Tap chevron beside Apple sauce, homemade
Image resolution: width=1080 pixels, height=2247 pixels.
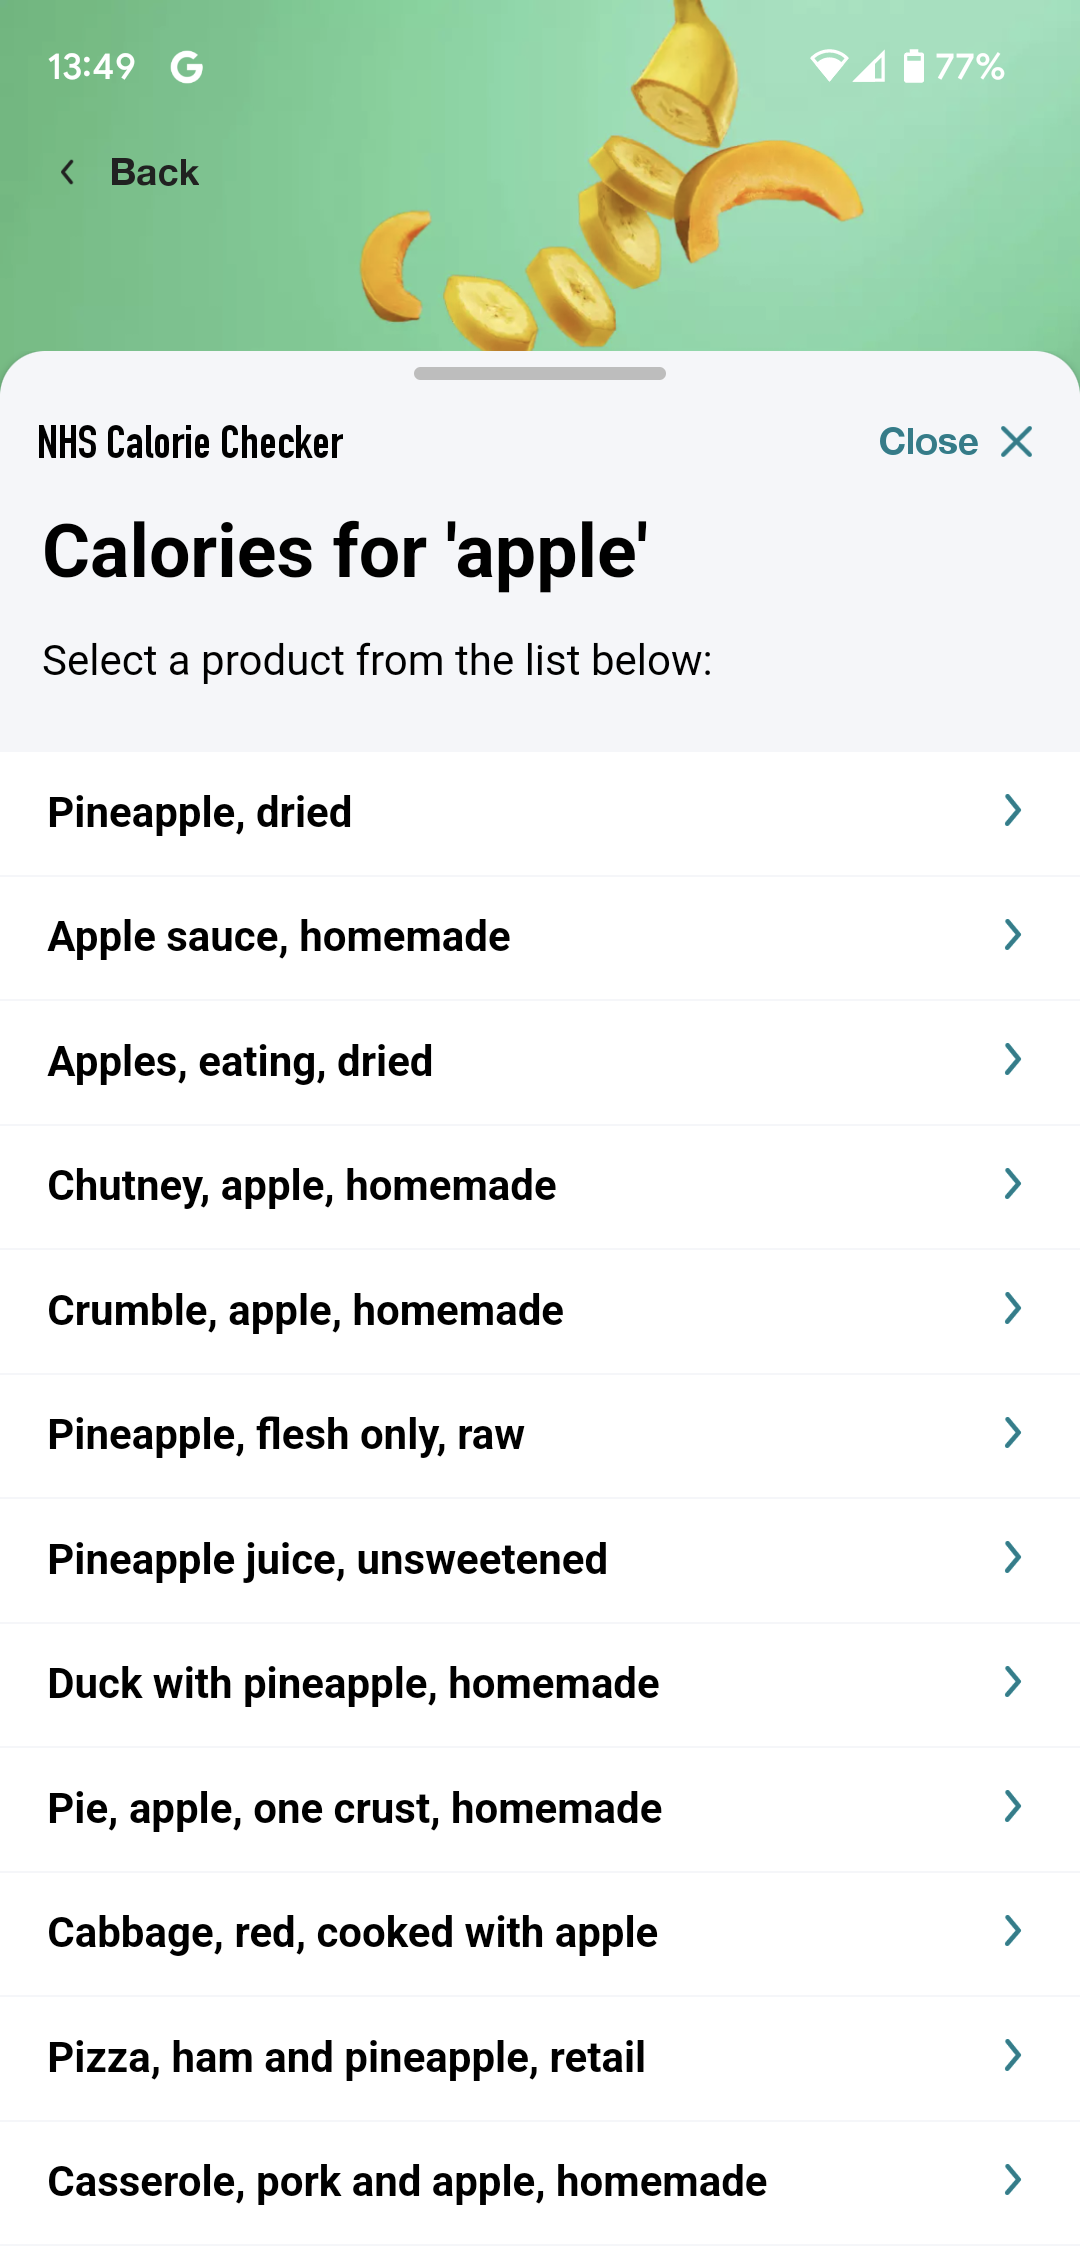point(1012,935)
